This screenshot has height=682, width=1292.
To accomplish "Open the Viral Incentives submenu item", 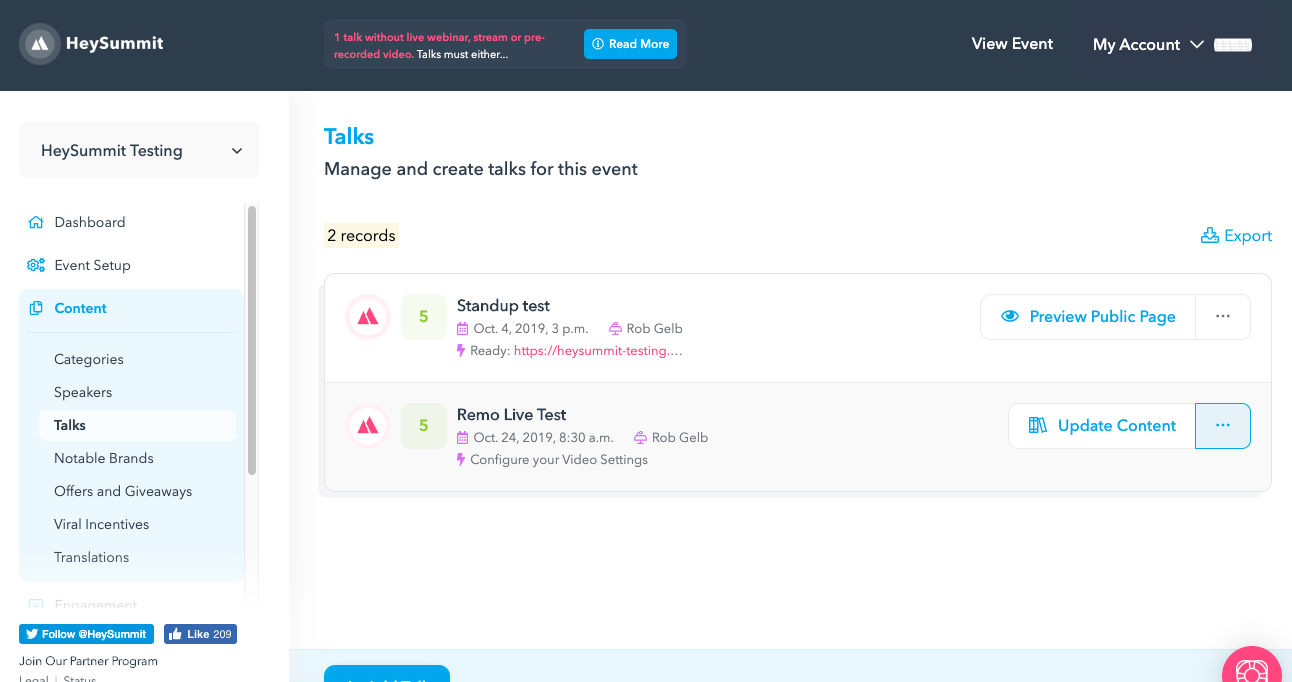I will (102, 524).
